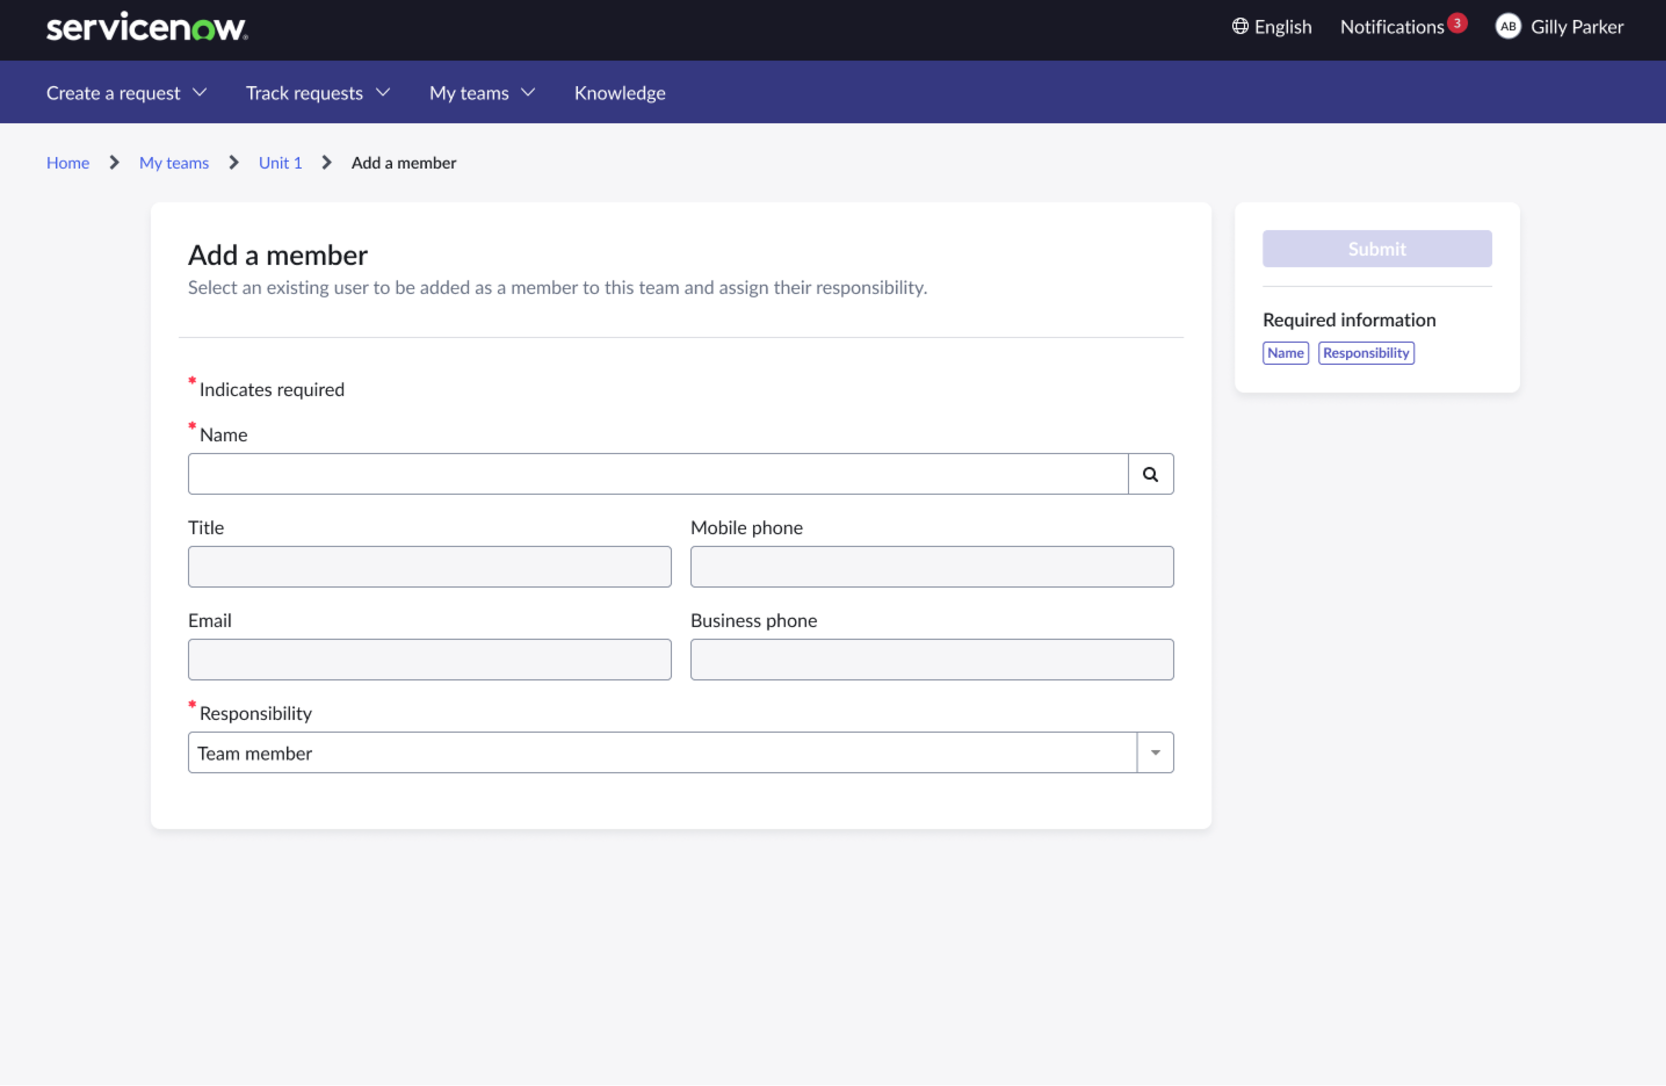Expand the My teams navbar chevron
Screen dimensions: 1666x1086
coord(528,93)
